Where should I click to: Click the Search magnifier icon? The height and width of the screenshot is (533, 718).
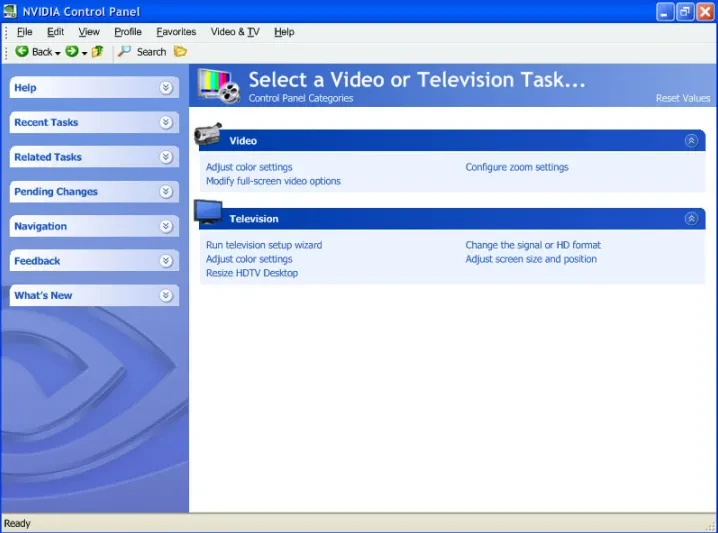coord(124,51)
